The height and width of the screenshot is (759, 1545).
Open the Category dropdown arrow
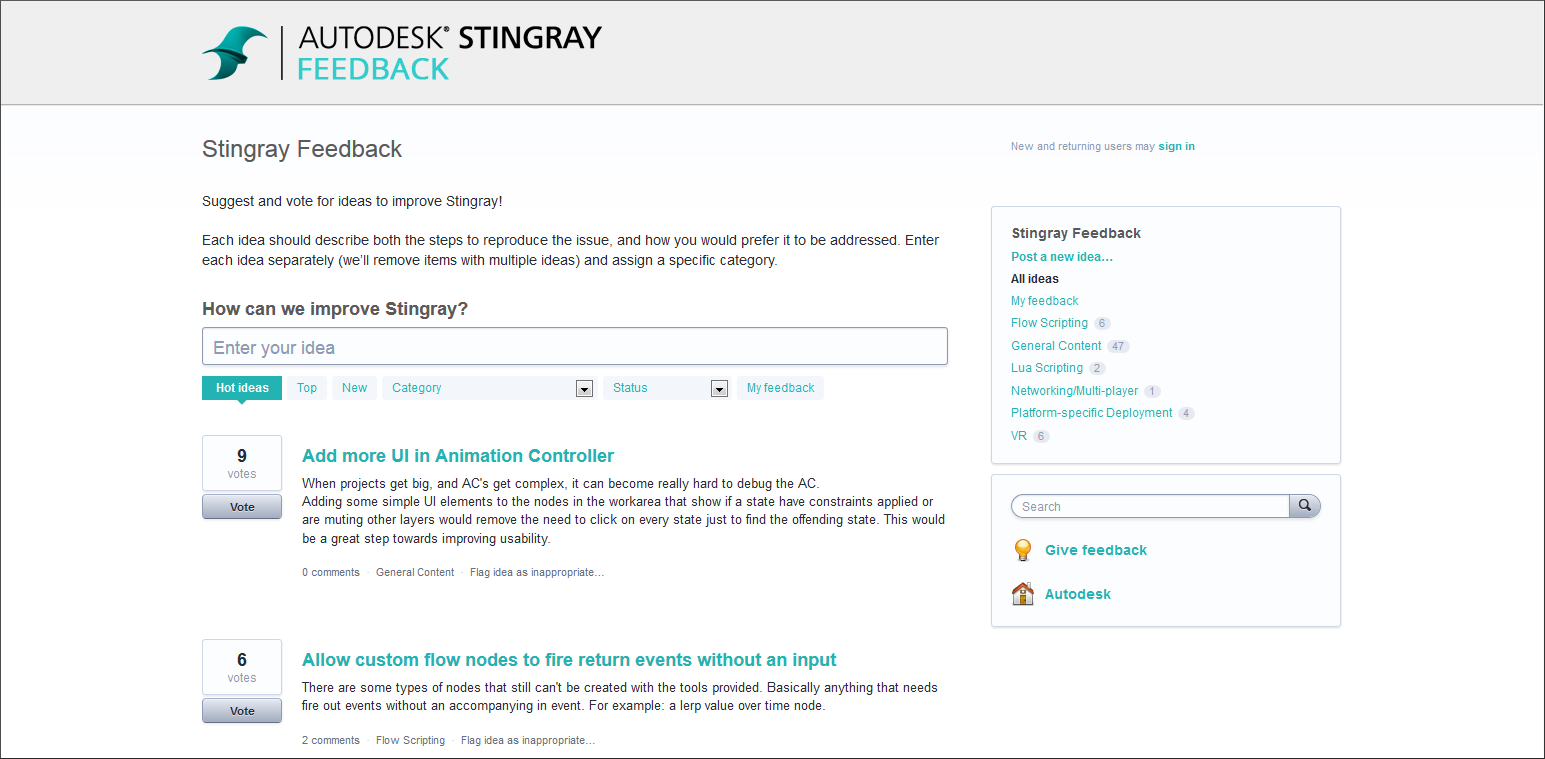585,389
